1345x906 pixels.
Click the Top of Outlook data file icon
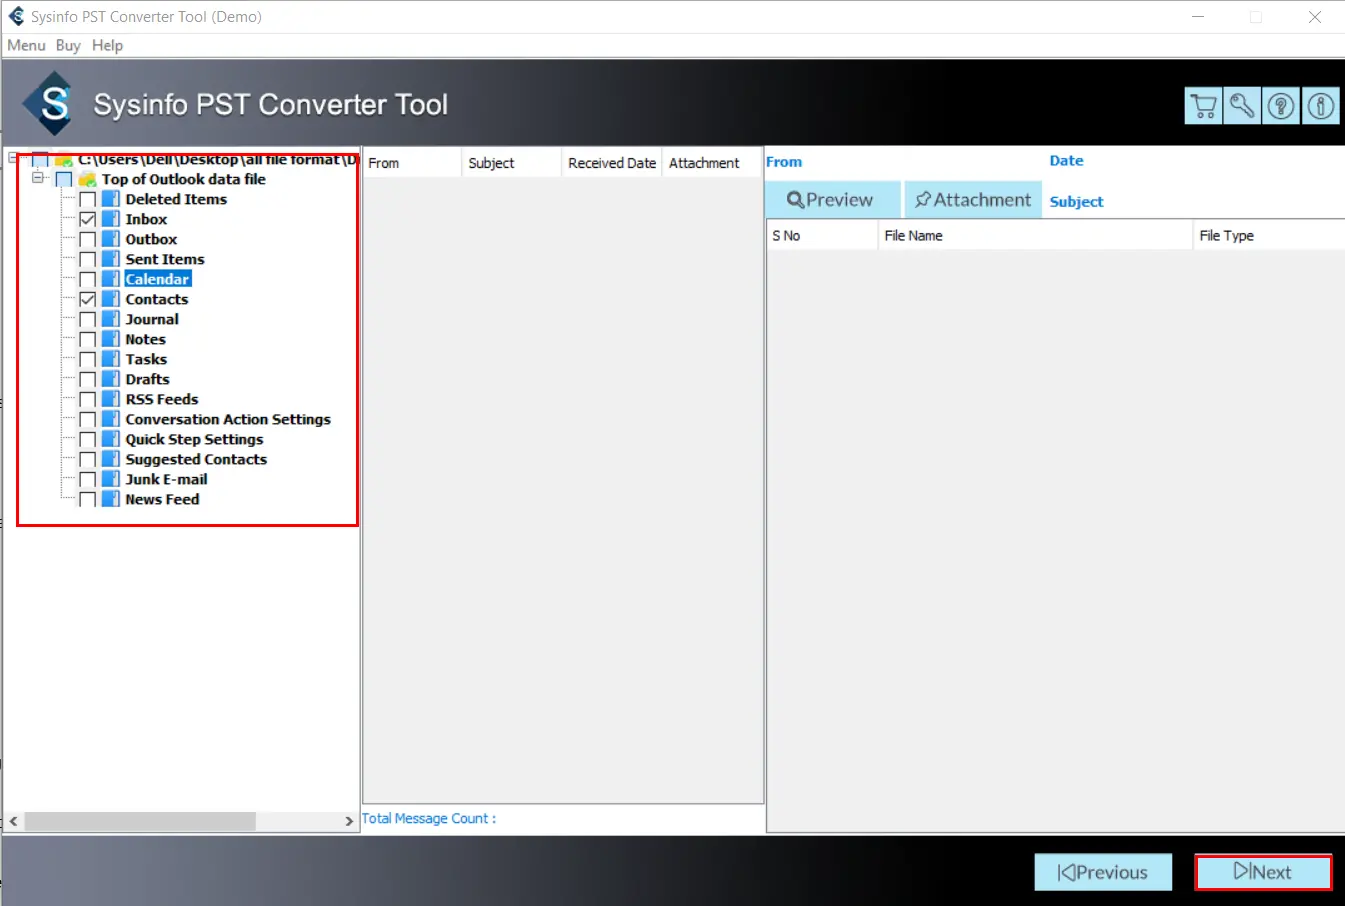pyautogui.click(x=87, y=179)
